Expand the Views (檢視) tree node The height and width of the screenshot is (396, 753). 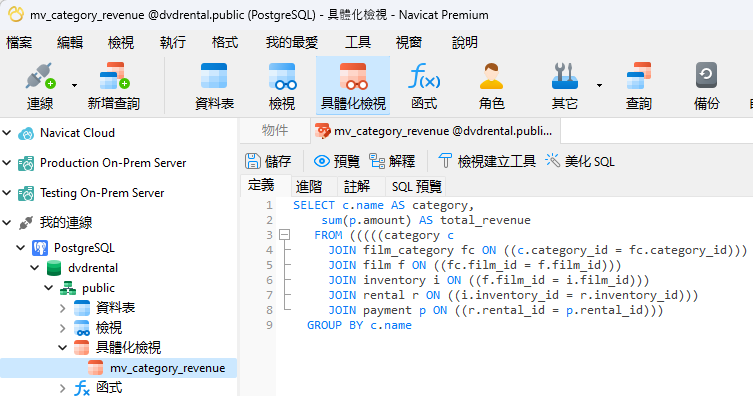(62, 328)
